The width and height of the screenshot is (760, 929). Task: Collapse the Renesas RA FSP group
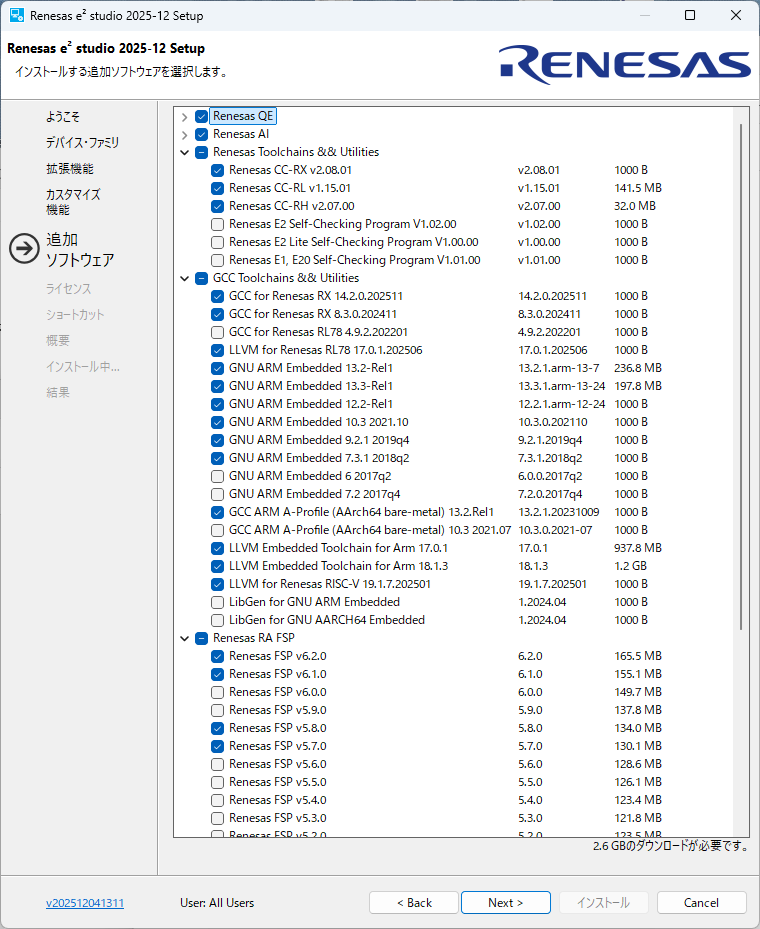(x=185, y=638)
